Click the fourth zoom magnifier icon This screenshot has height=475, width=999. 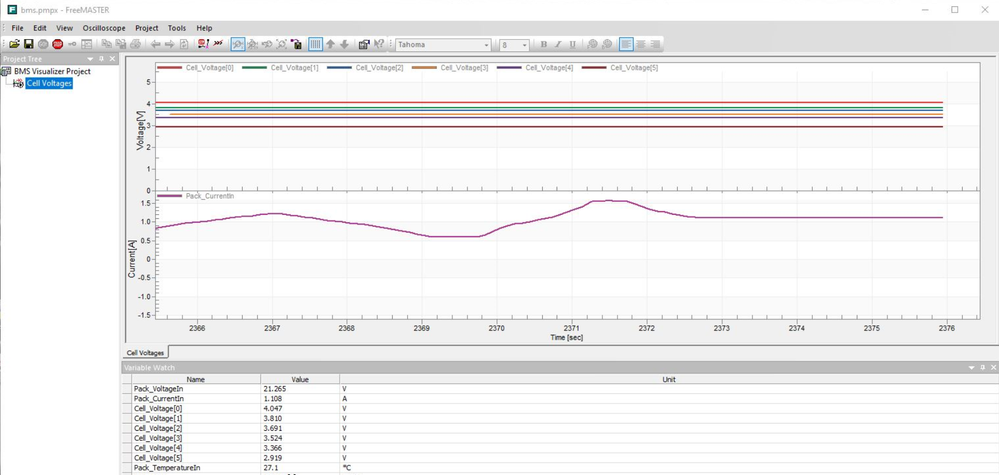click(x=281, y=45)
